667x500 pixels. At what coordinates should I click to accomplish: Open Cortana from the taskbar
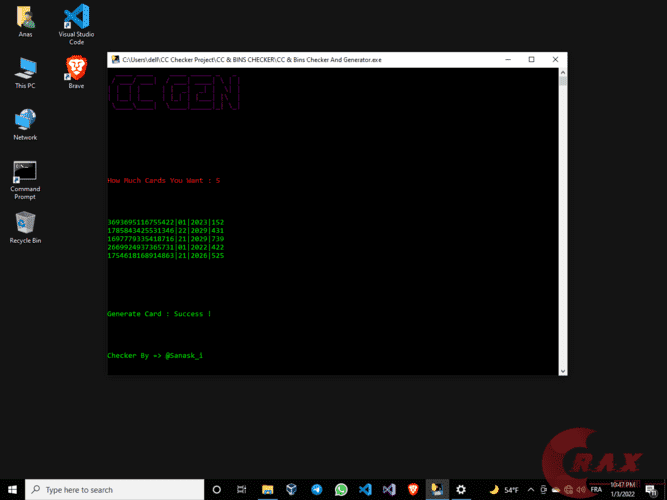tap(217, 489)
